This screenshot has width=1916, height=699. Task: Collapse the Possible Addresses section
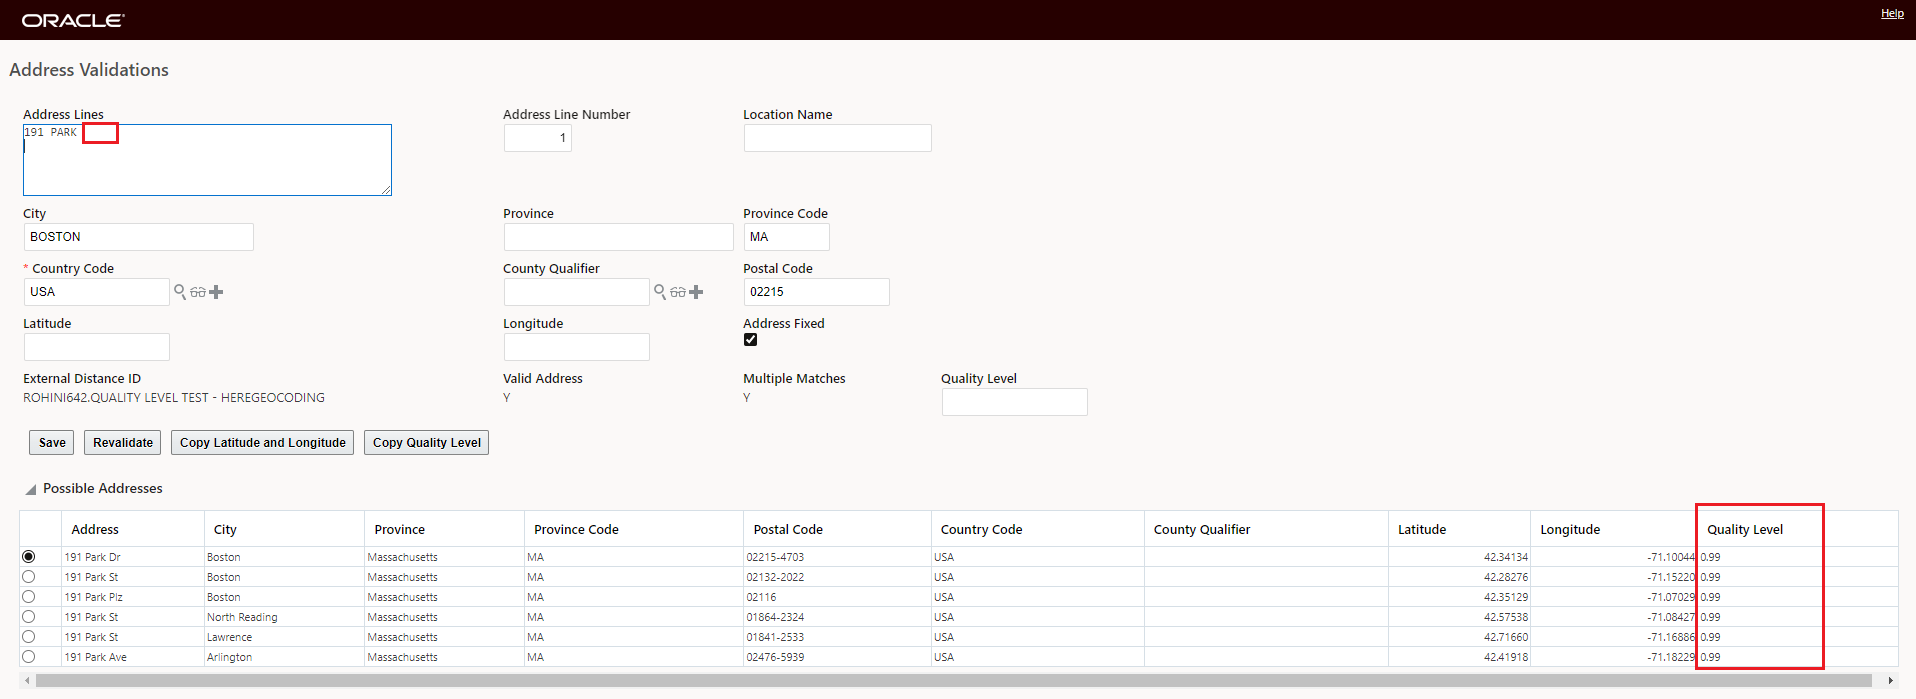31,489
